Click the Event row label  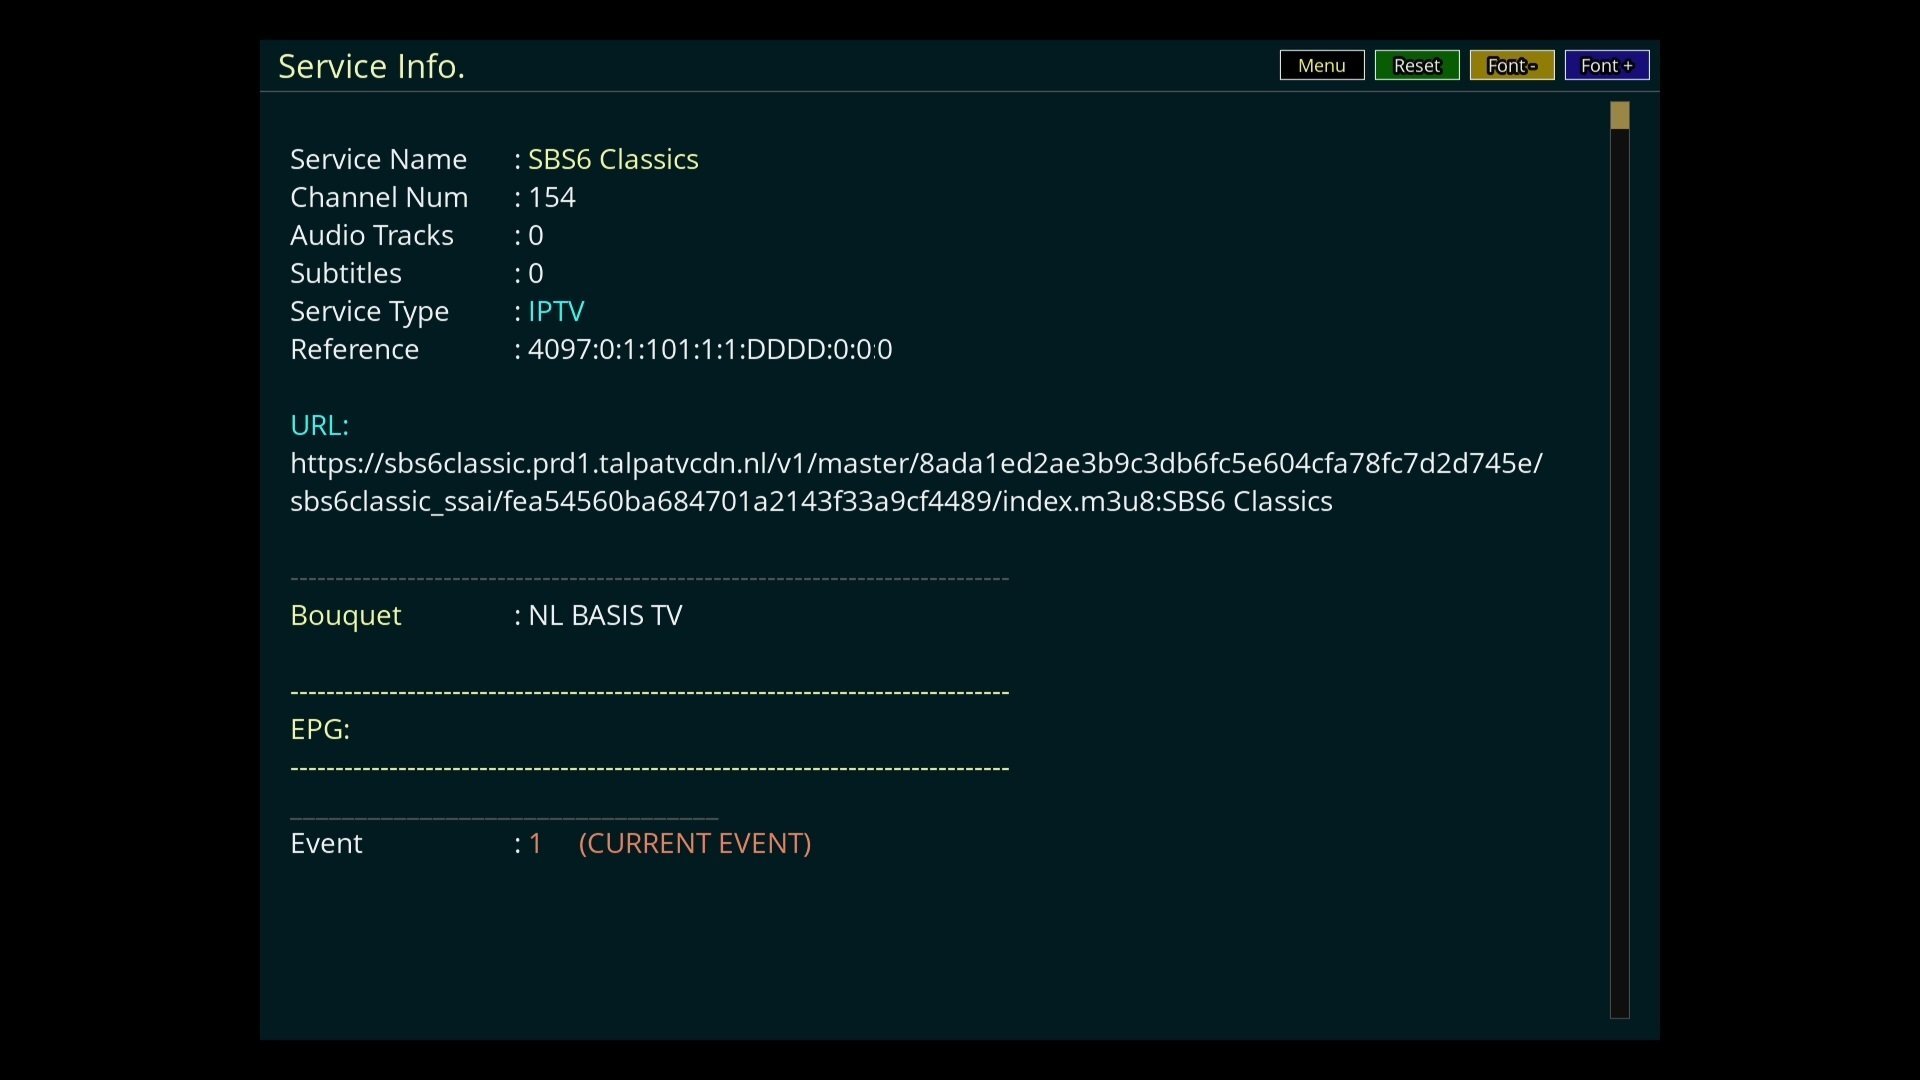click(x=326, y=844)
